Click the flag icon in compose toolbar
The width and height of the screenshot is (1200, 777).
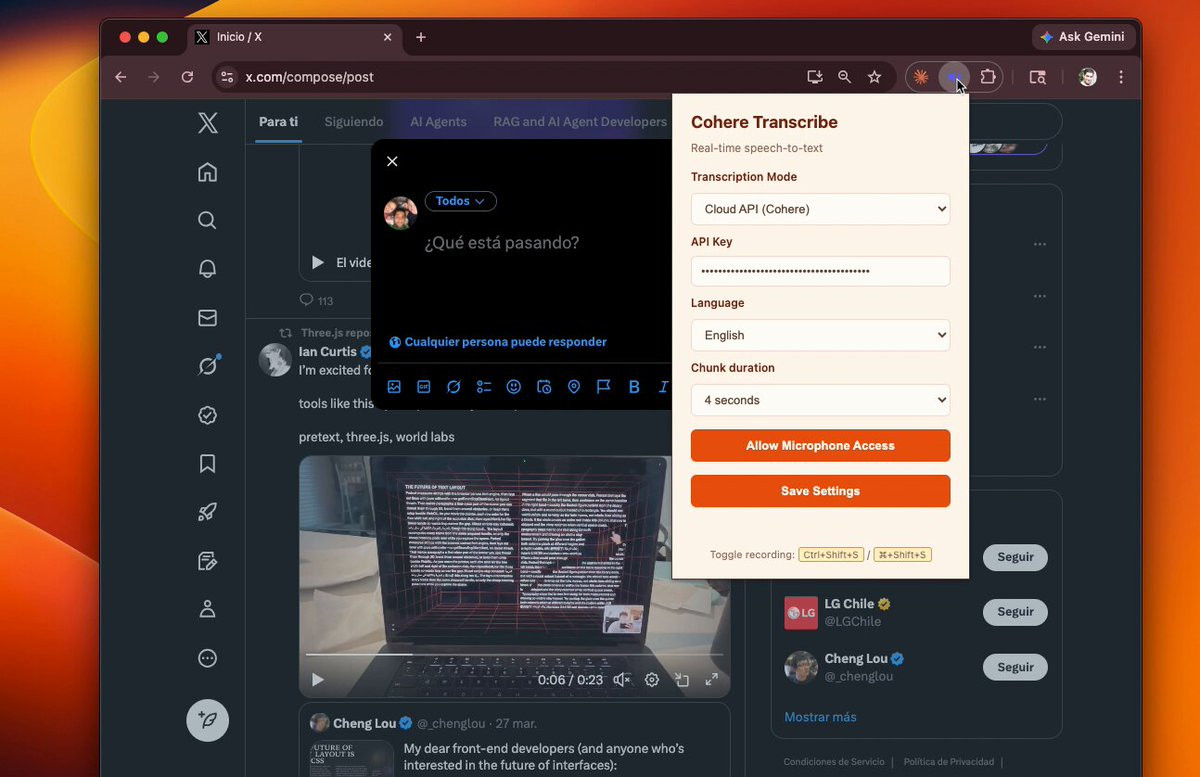point(604,387)
